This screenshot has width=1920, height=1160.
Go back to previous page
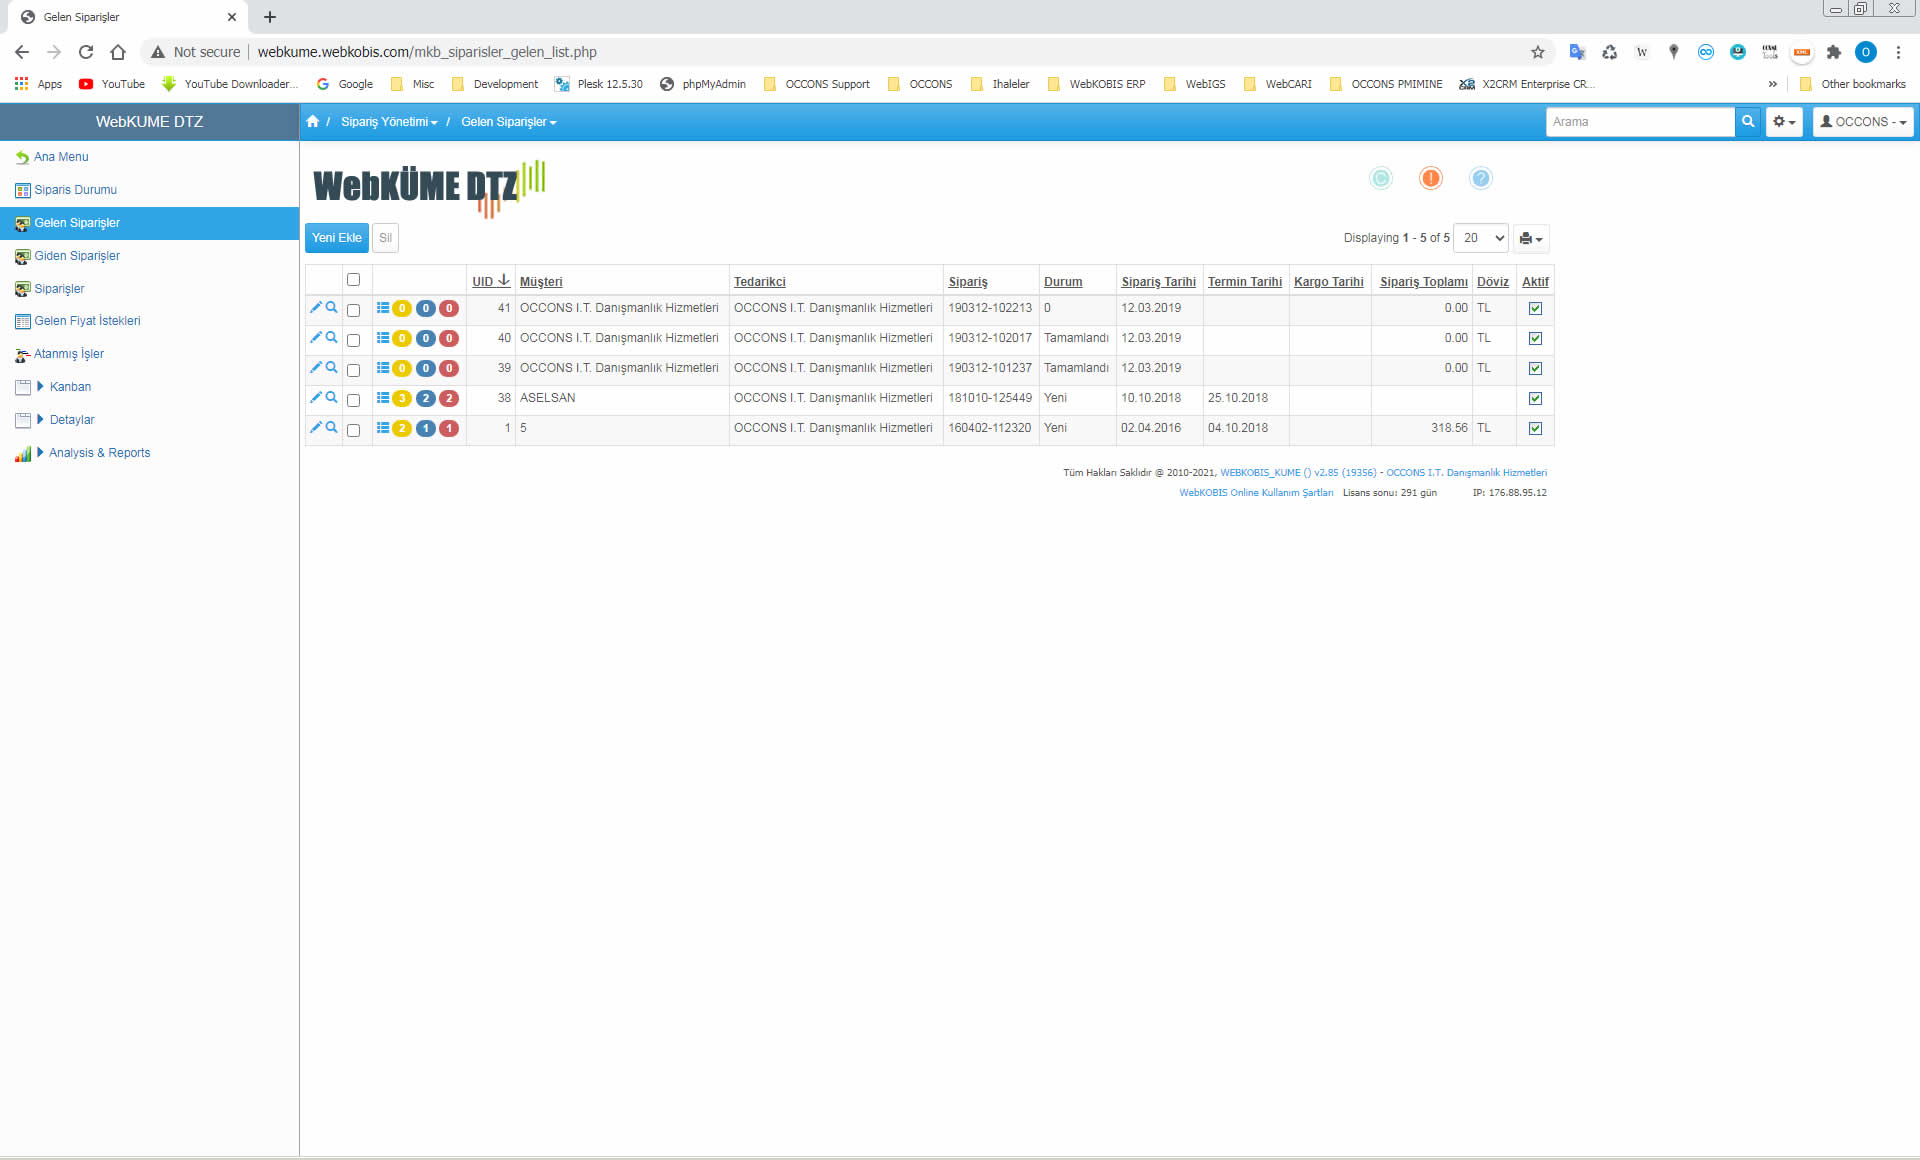click(22, 52)
